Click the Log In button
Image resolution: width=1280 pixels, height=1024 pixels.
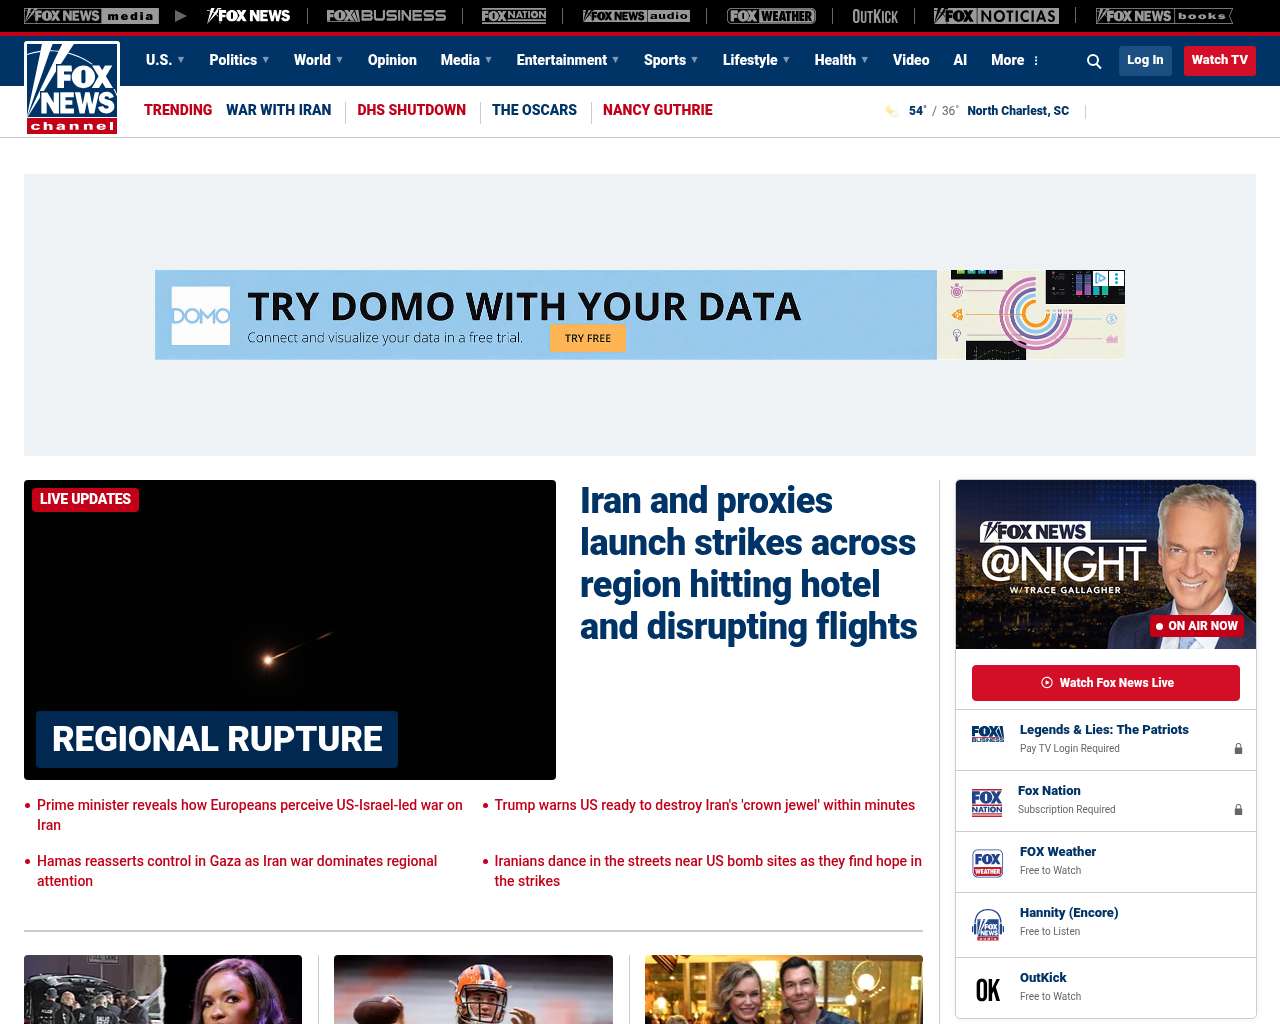(1145, 60)
